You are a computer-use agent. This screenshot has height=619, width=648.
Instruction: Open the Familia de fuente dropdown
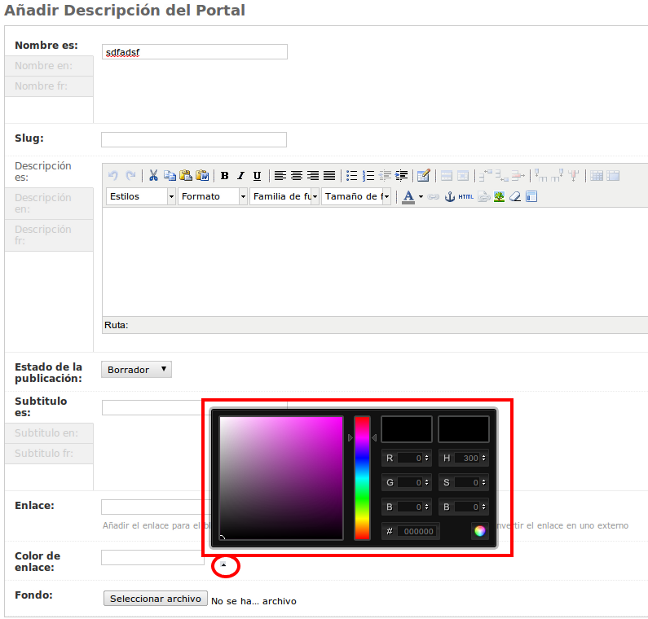(x=284, y=197)
